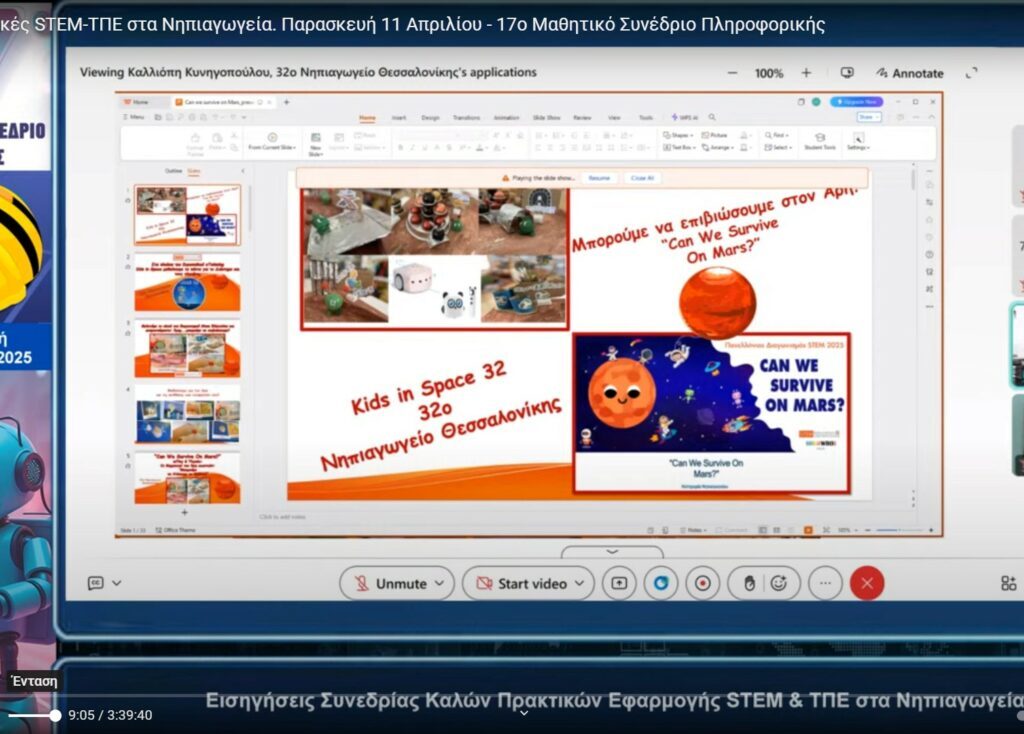Image resolution: width=1024 pixels, height=734 pixels.
Task: Add a slide with the plus below thumbnails
Action: coord(185,513)
